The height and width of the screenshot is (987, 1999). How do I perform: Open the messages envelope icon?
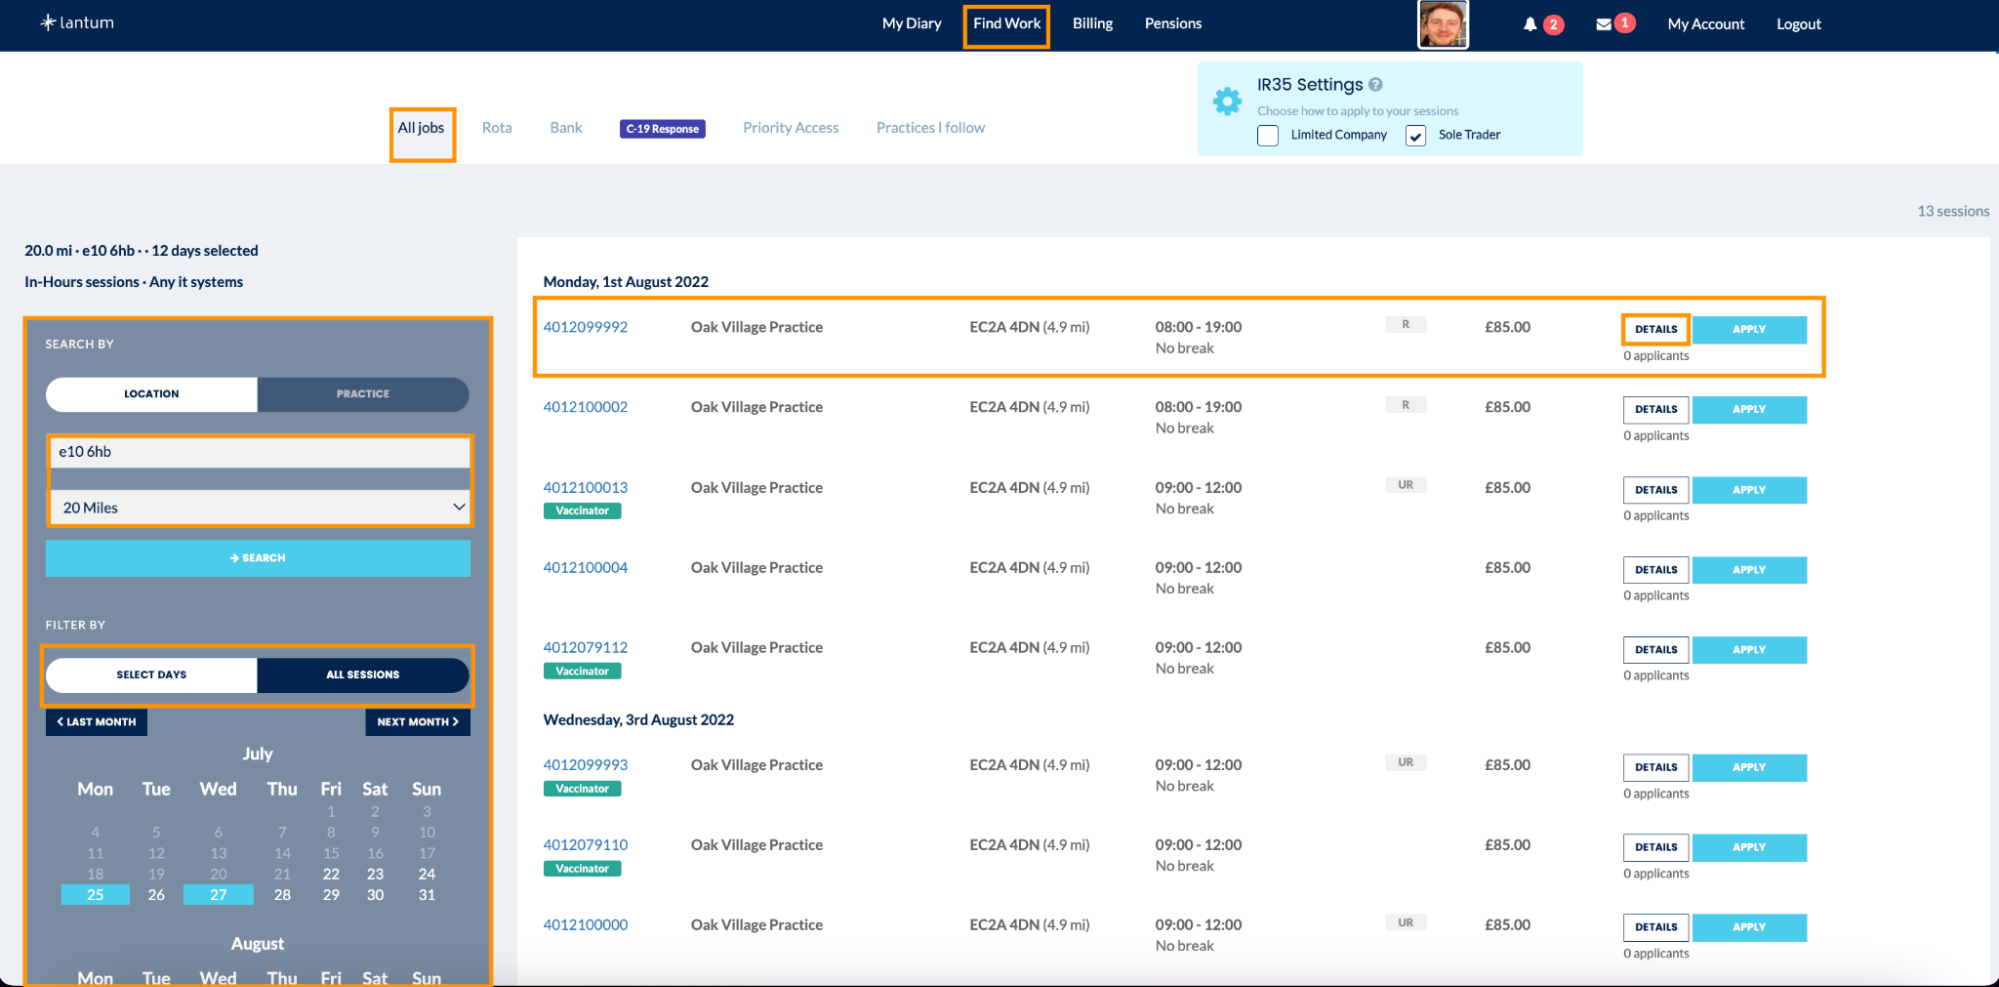click(1603, 24)
